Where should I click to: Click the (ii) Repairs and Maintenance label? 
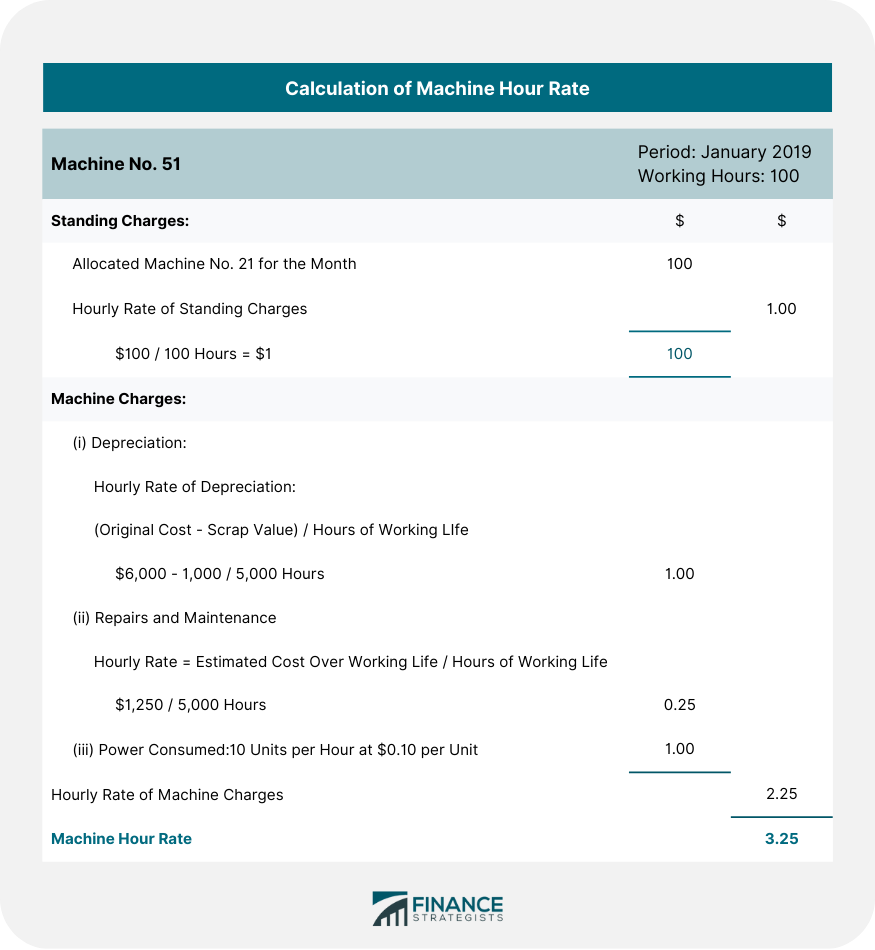click(174, 618)
